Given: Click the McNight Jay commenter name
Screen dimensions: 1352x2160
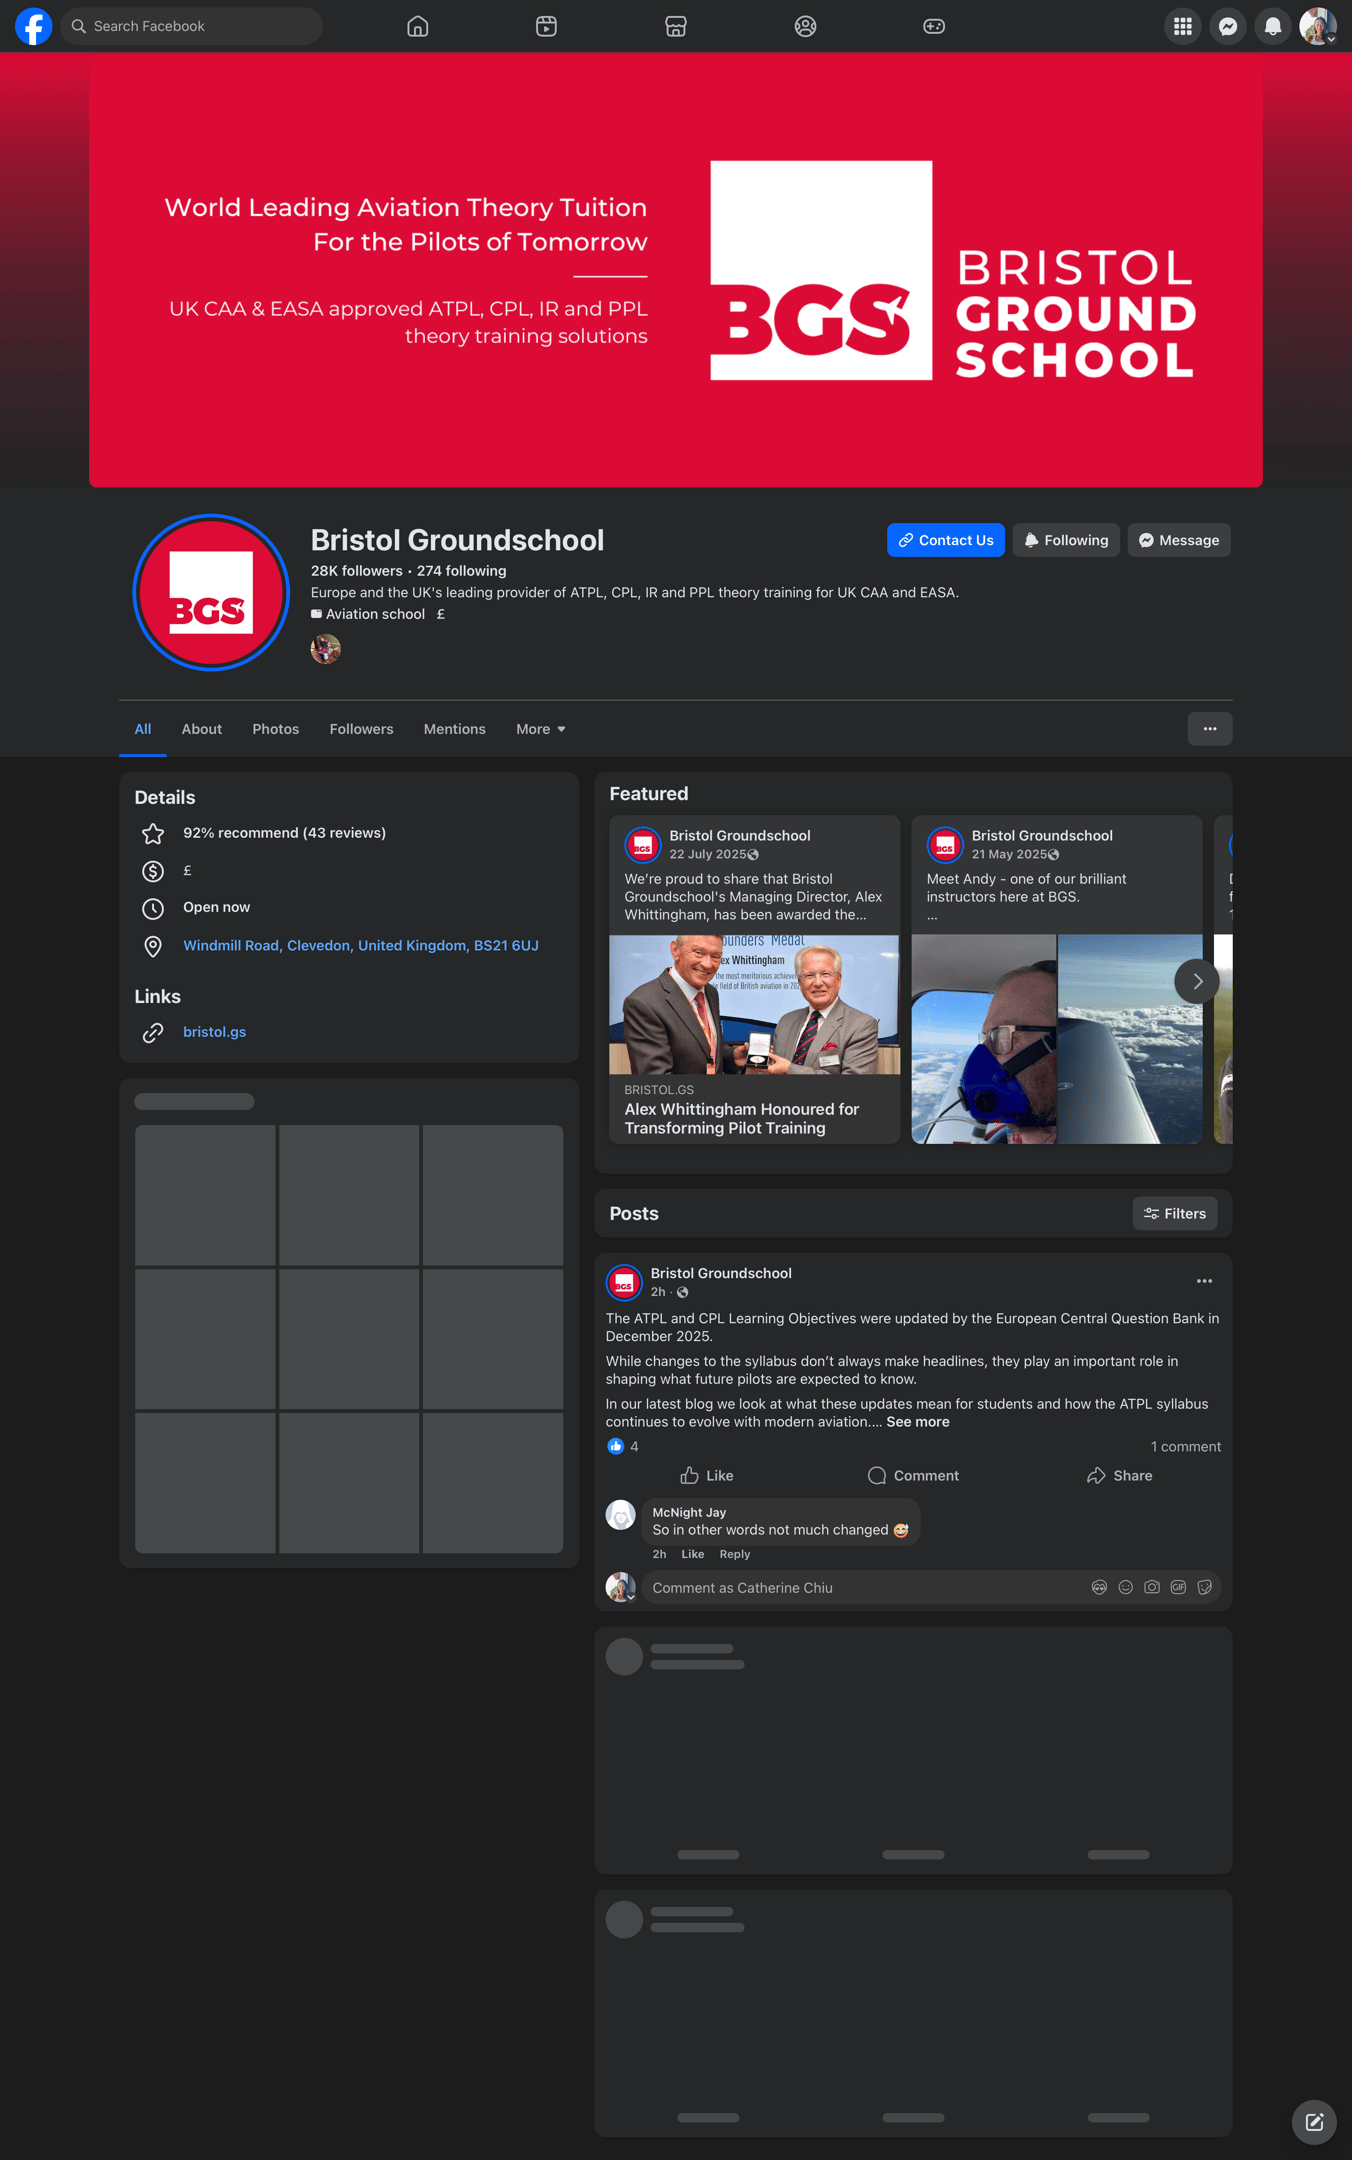Looking at the screenshot, I should (689, 1513).
